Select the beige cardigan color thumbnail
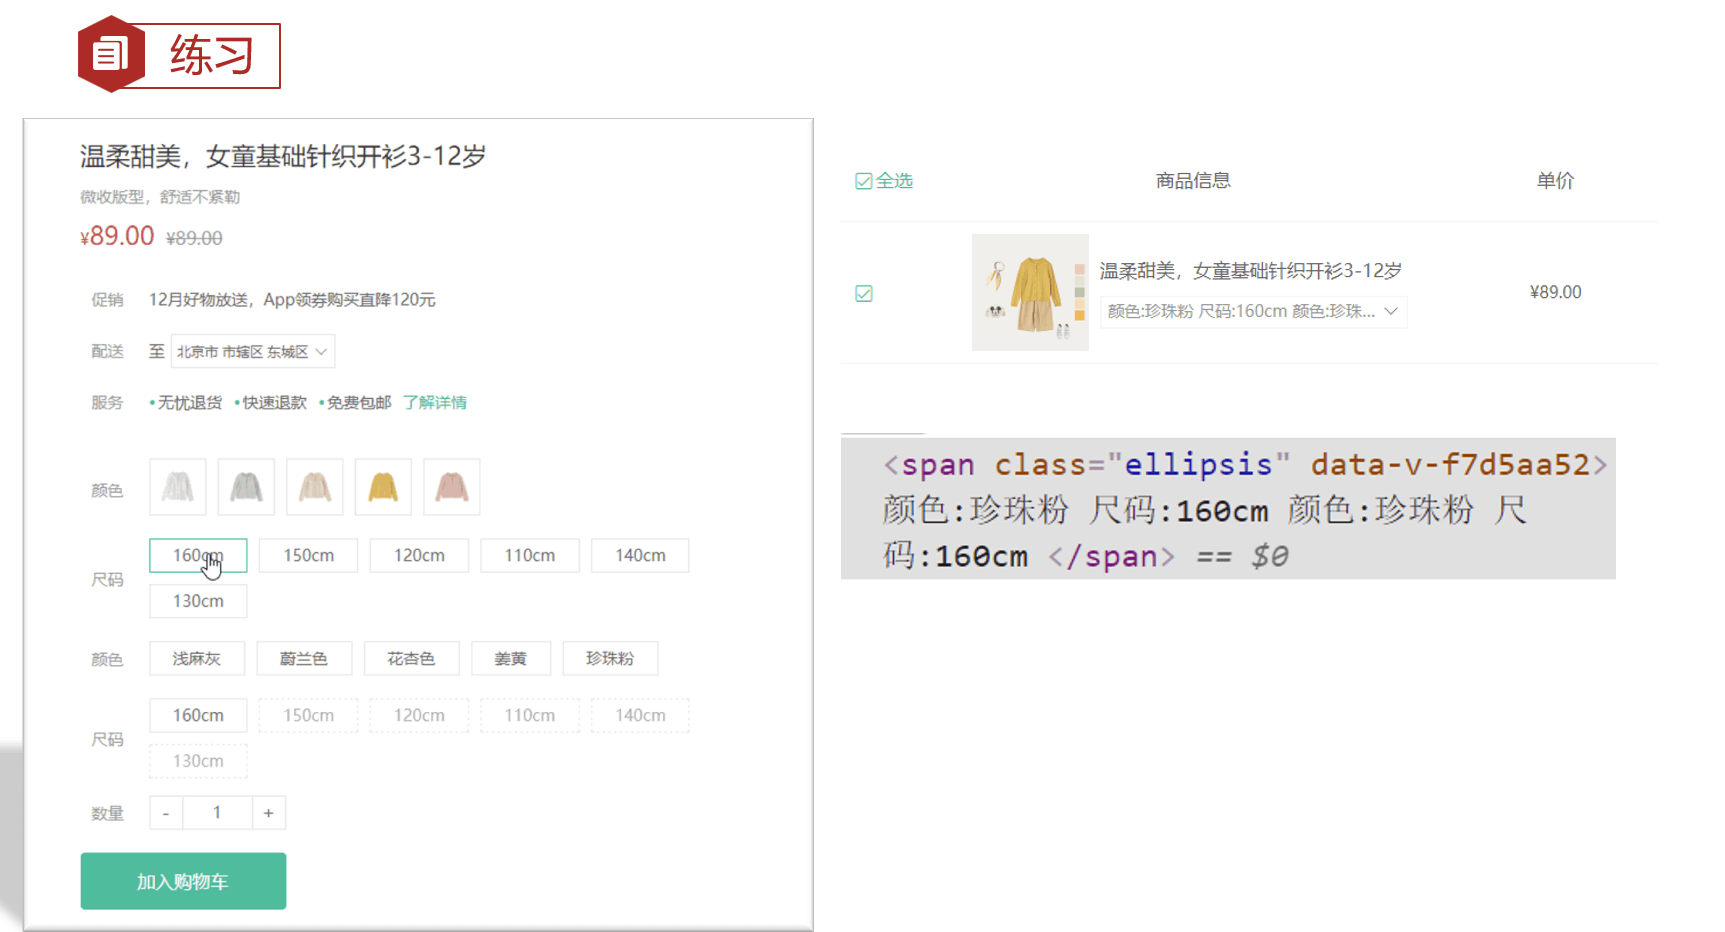The height and width of the screenshot is (932, 1725). coord(315,487)
